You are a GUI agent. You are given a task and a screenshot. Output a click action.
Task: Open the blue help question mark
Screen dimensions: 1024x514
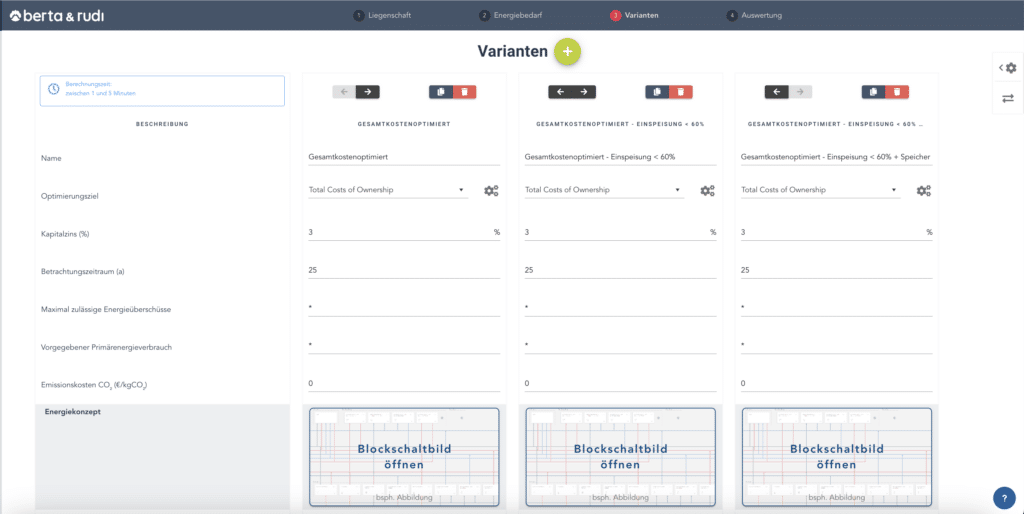[x=1004, y=498]
